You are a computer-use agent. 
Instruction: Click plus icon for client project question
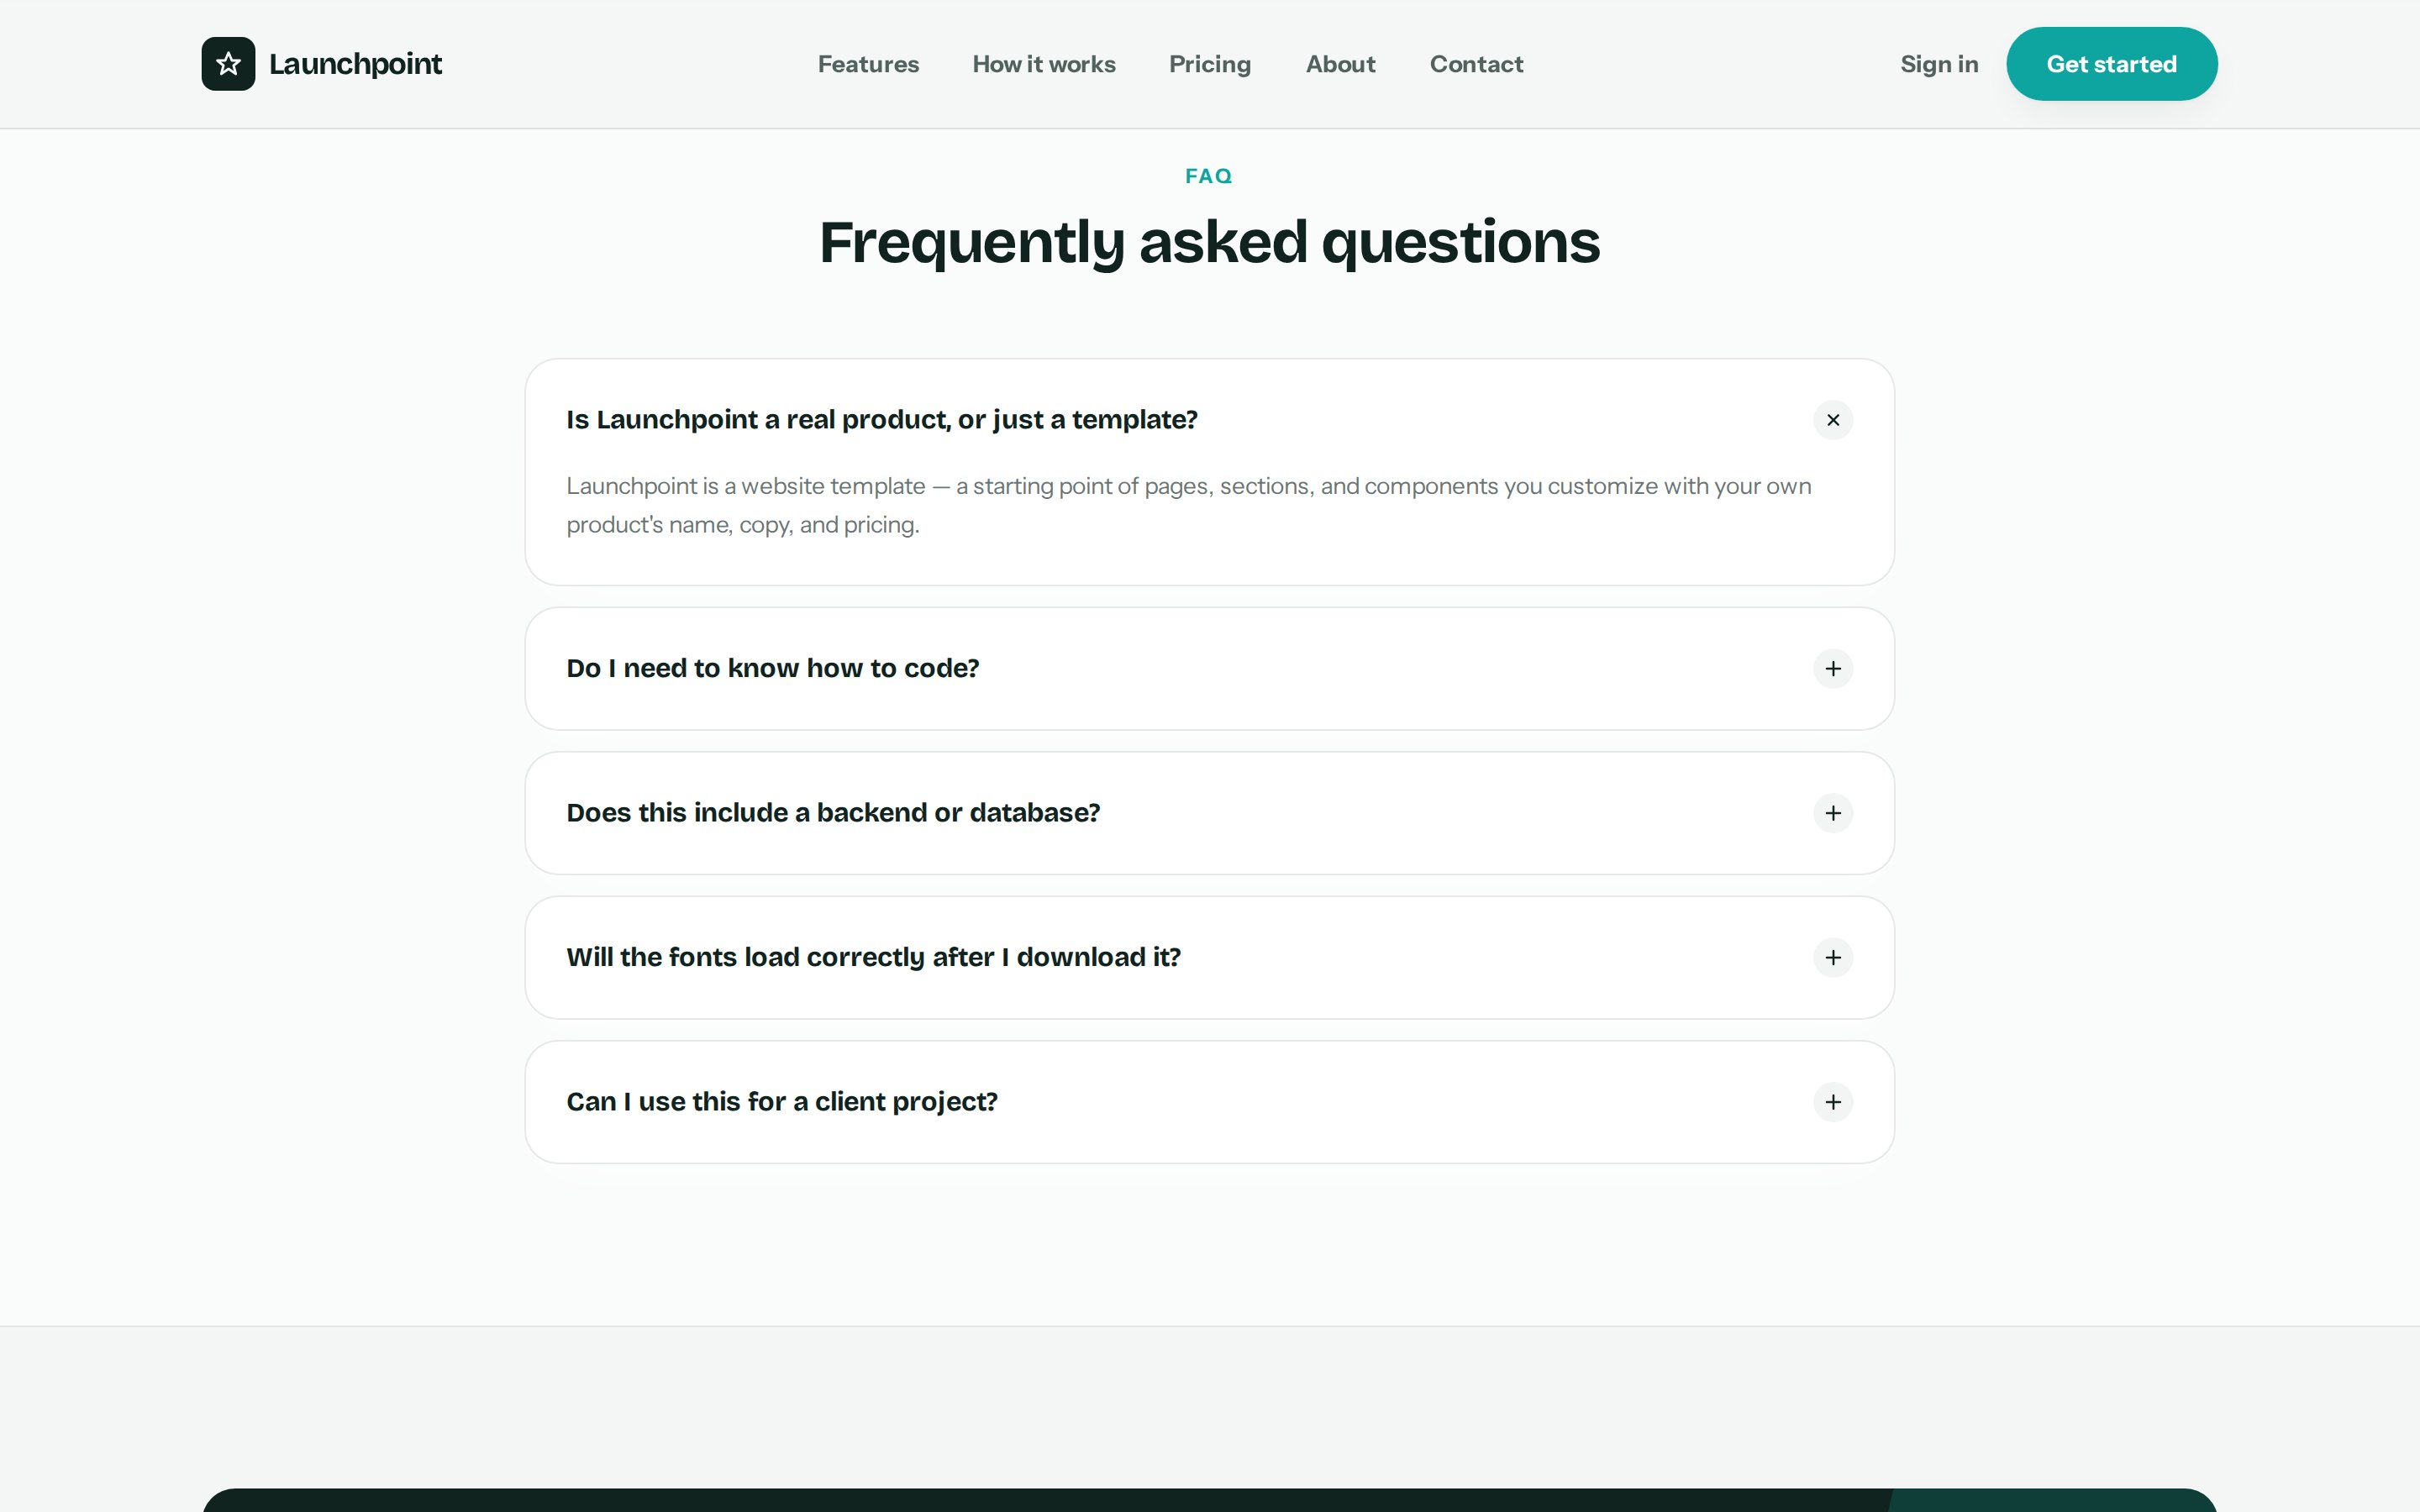tap(1832, 1102)
